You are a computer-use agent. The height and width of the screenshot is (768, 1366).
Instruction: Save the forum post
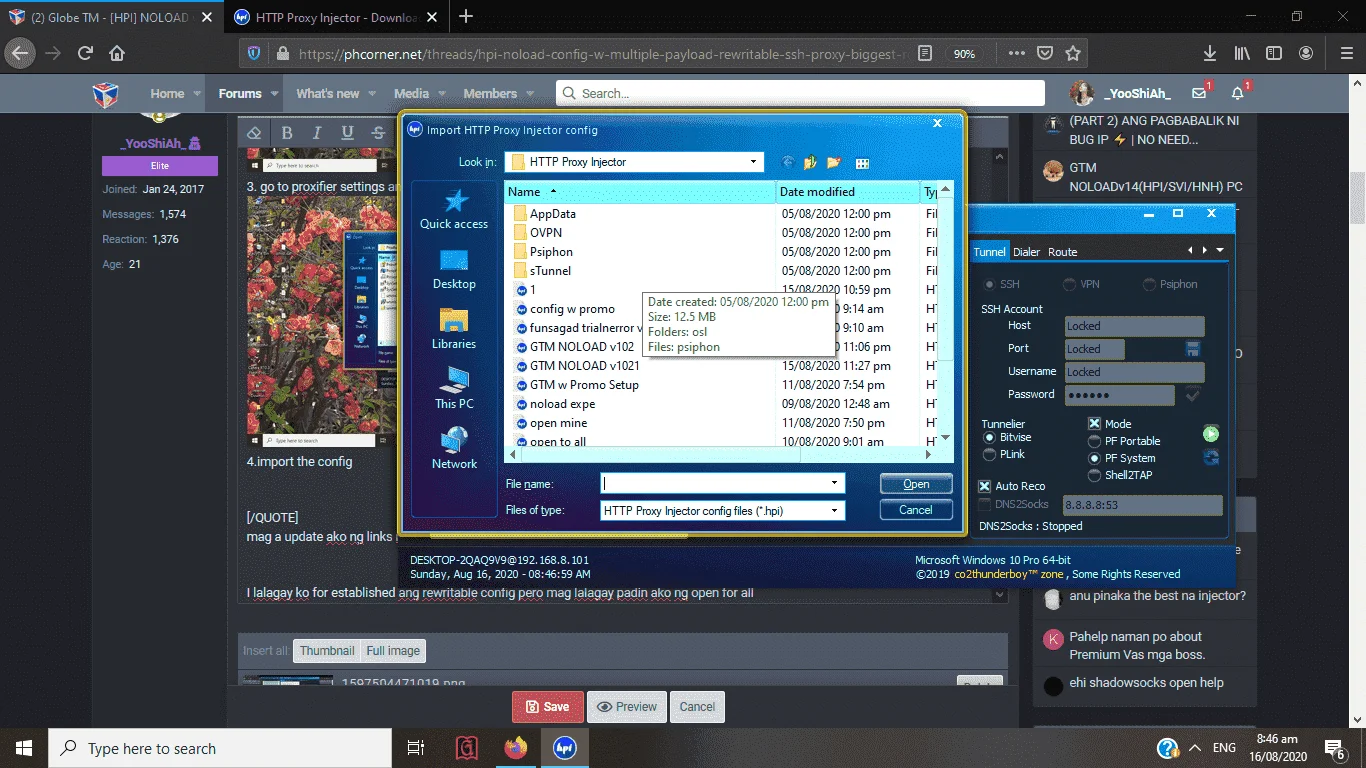point(548,707)
